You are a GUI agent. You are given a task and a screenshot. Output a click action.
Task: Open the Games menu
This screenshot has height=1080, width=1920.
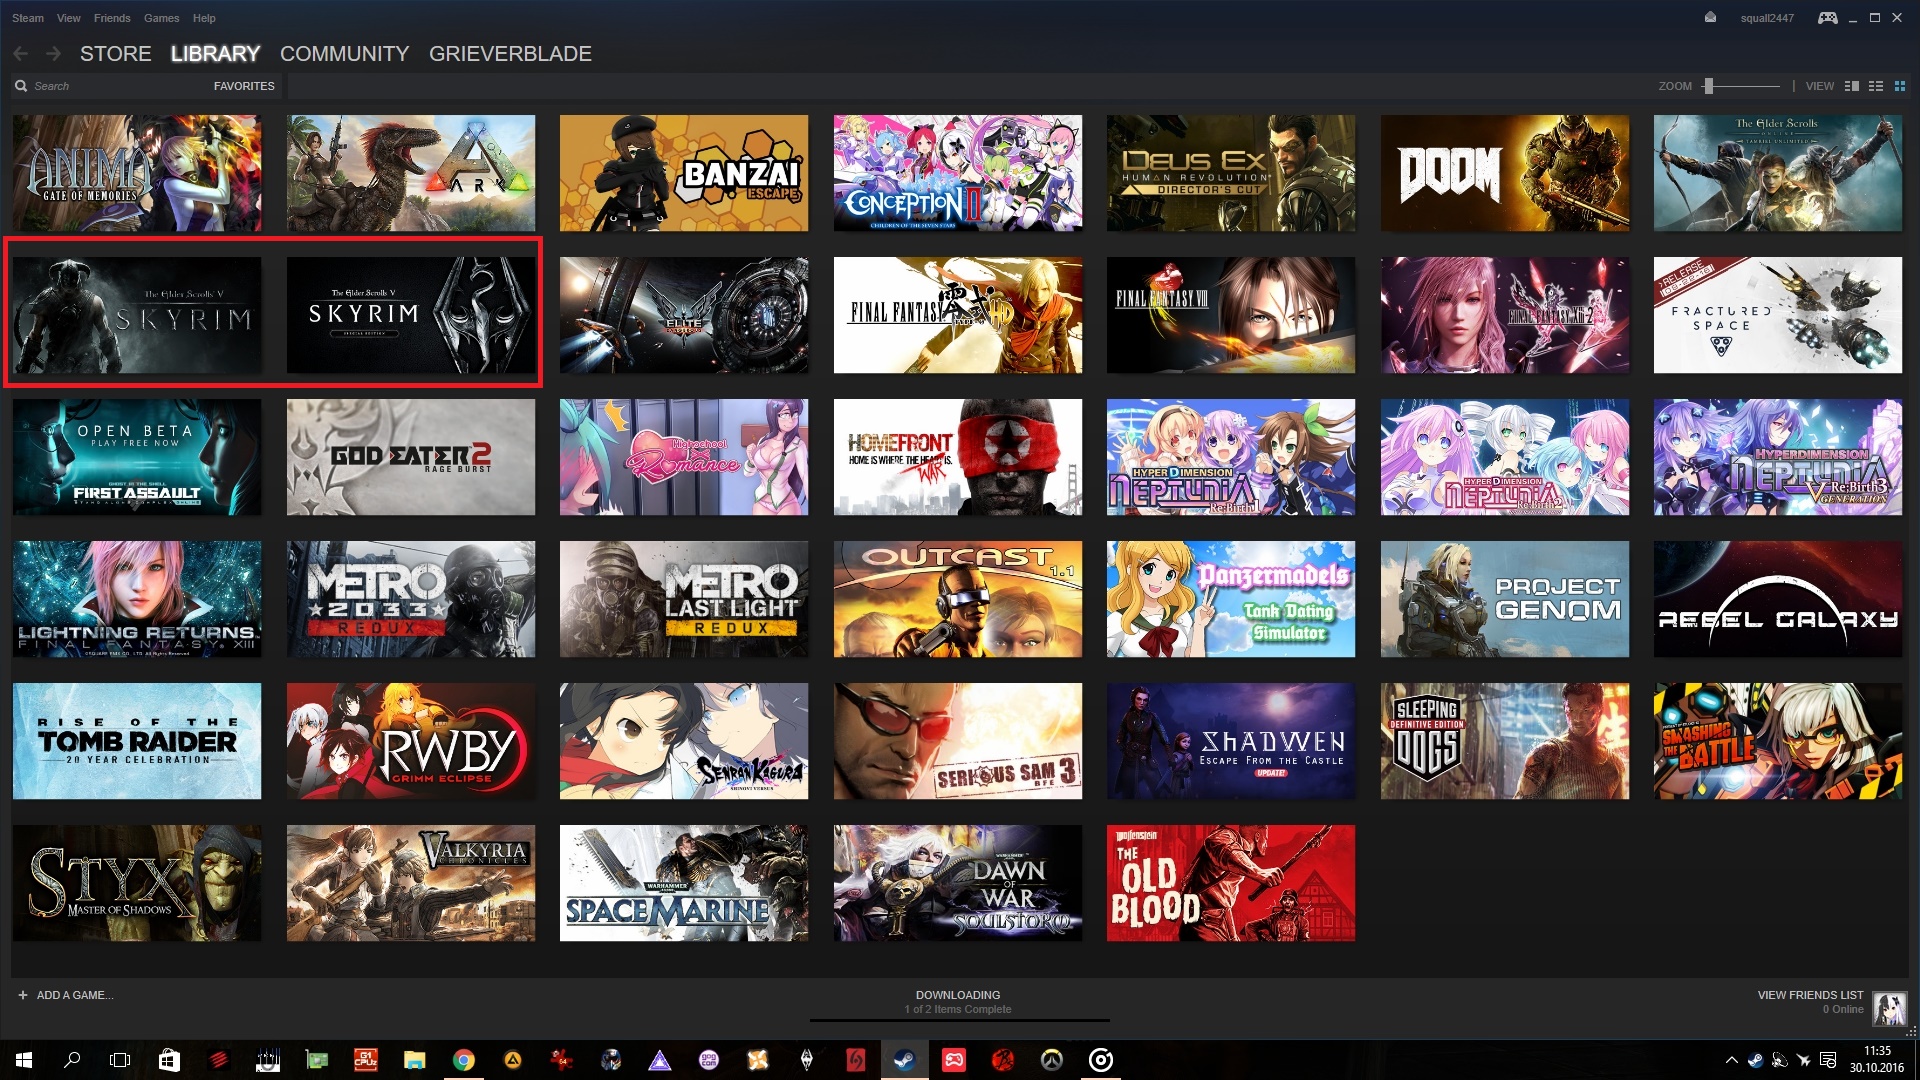[x=161, y=18]
